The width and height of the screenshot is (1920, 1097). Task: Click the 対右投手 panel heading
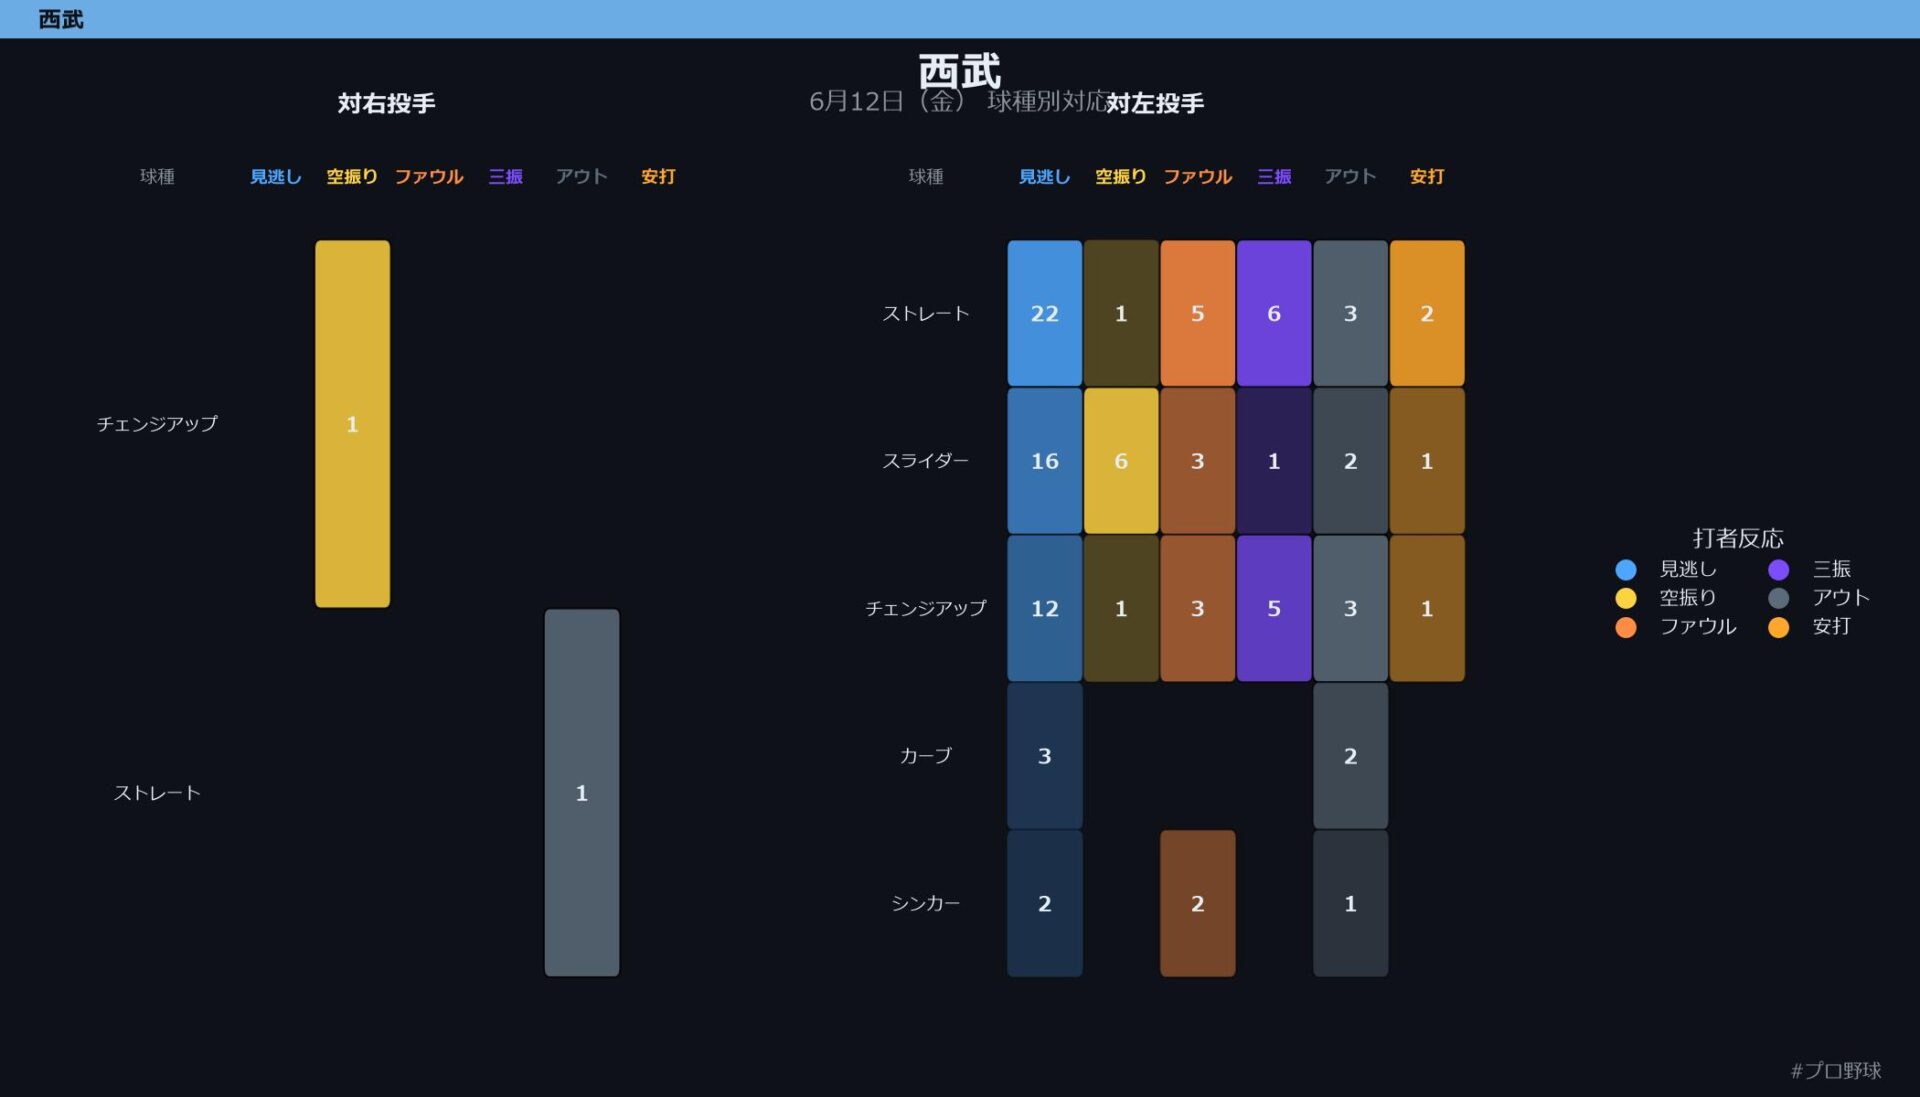386,103
